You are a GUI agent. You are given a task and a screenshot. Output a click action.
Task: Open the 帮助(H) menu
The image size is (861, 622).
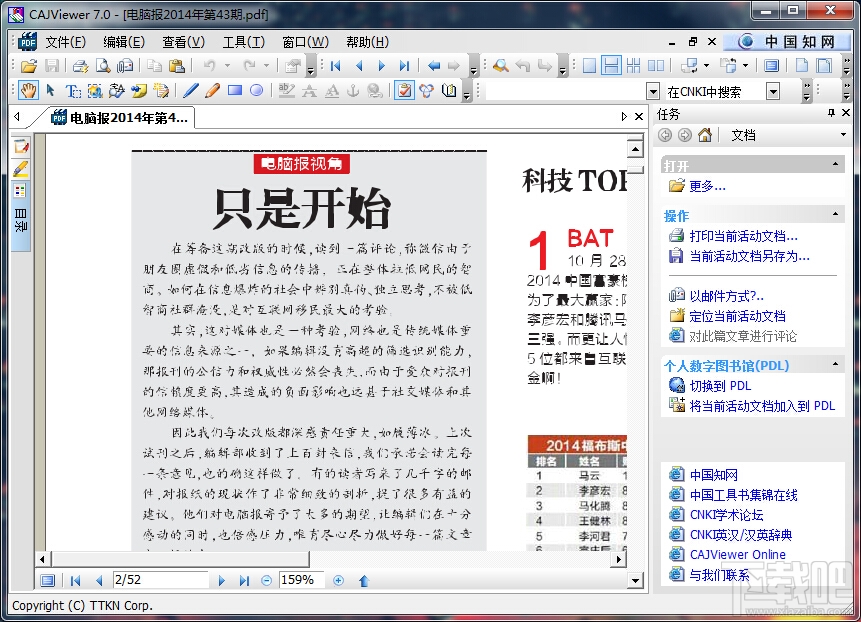(367, 42)
